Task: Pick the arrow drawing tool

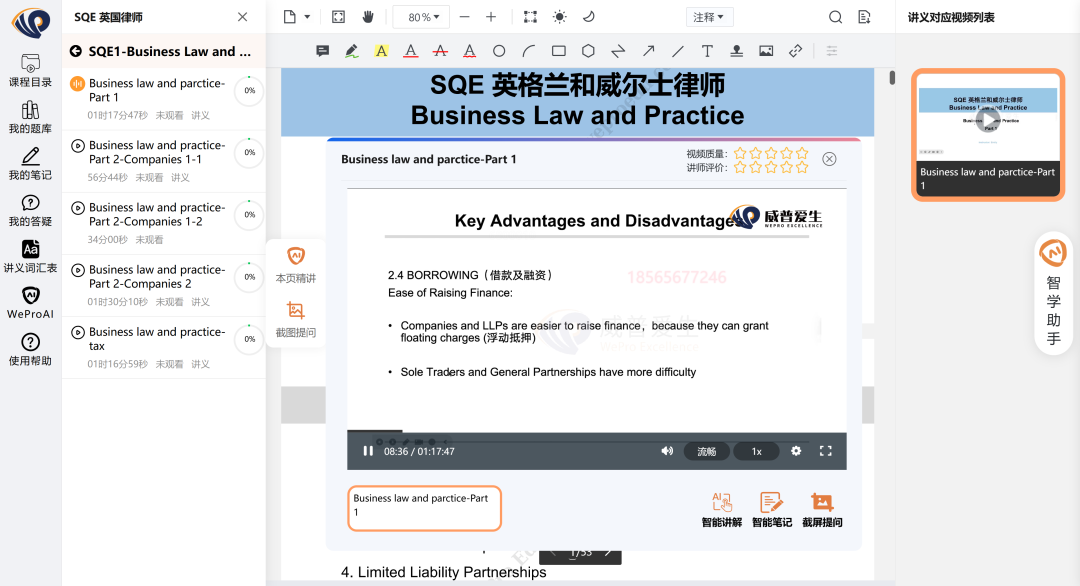Action: [648, 51]
